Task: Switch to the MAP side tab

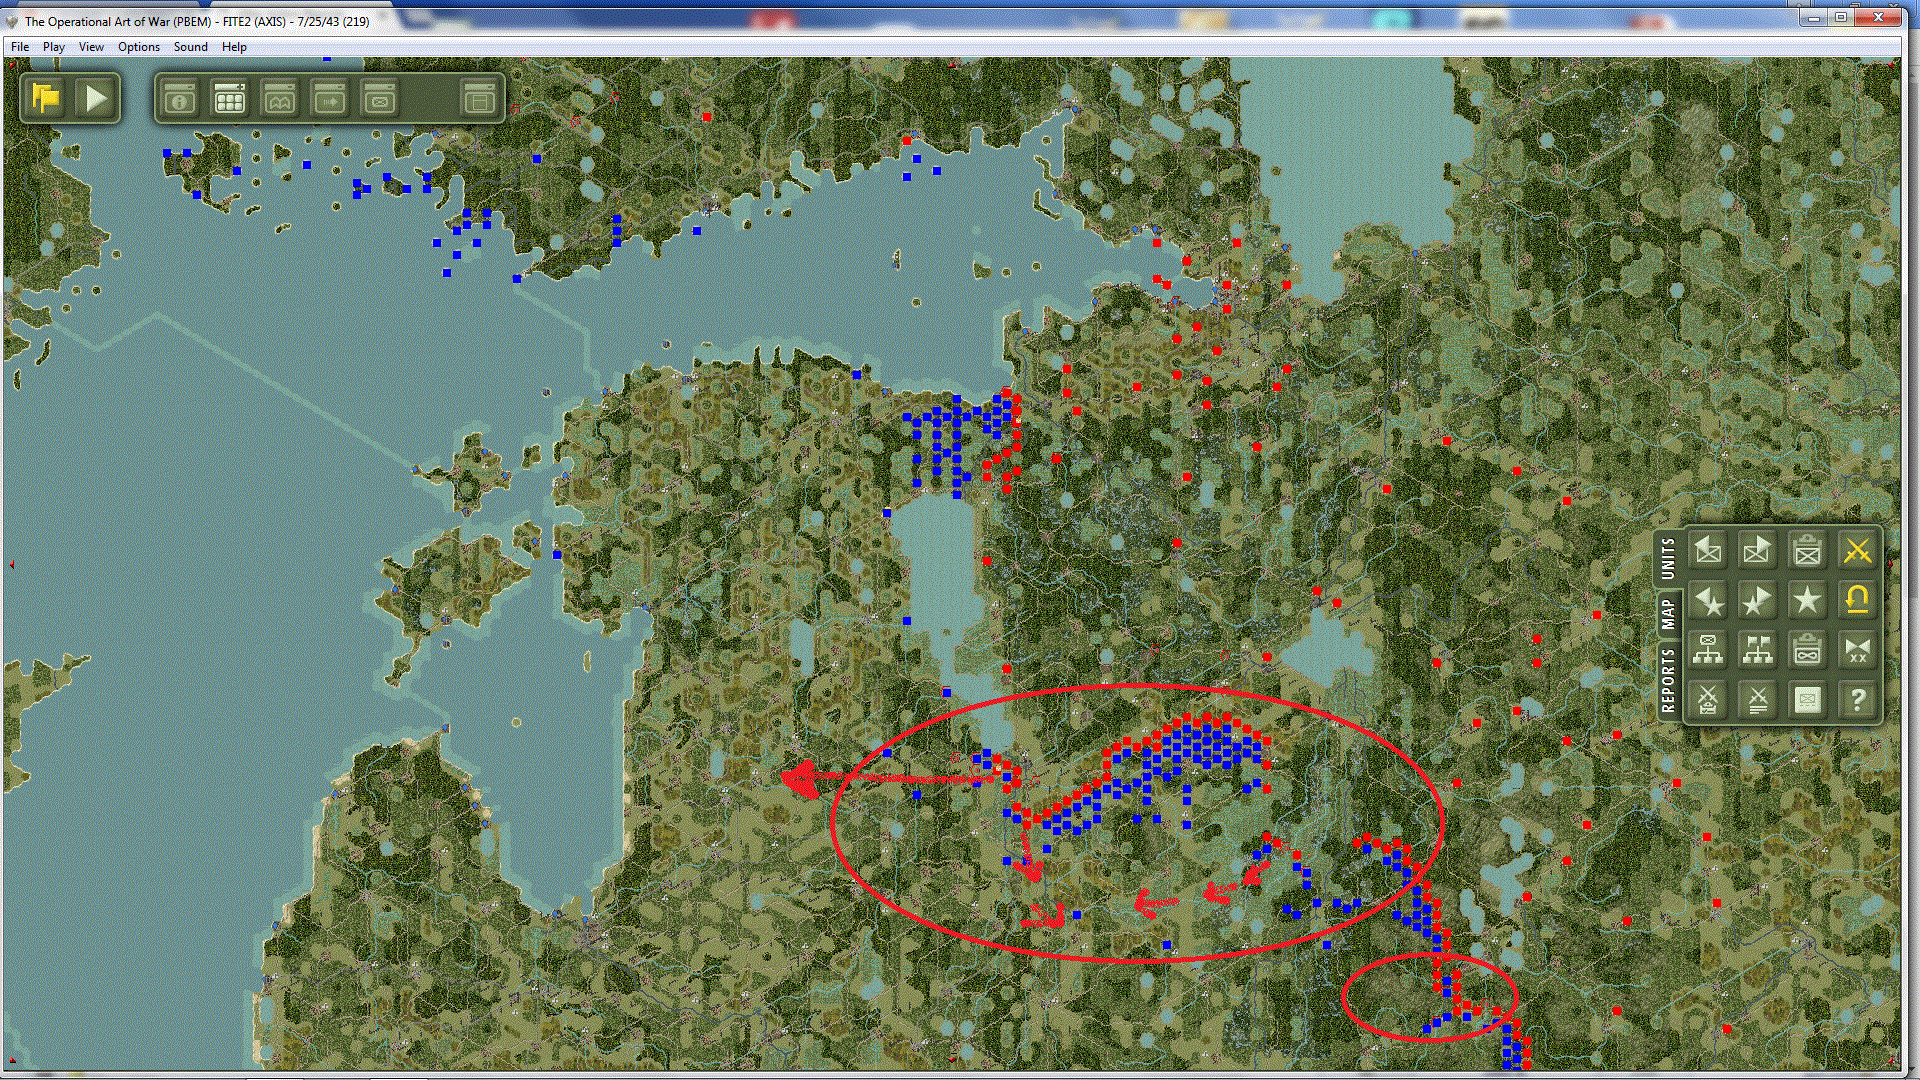Action: click(x=1667, y=613)
